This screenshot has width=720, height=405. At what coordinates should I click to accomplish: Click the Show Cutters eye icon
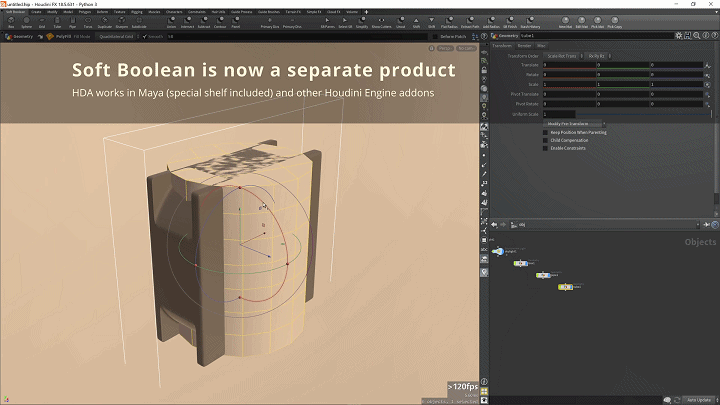[381, 21]
